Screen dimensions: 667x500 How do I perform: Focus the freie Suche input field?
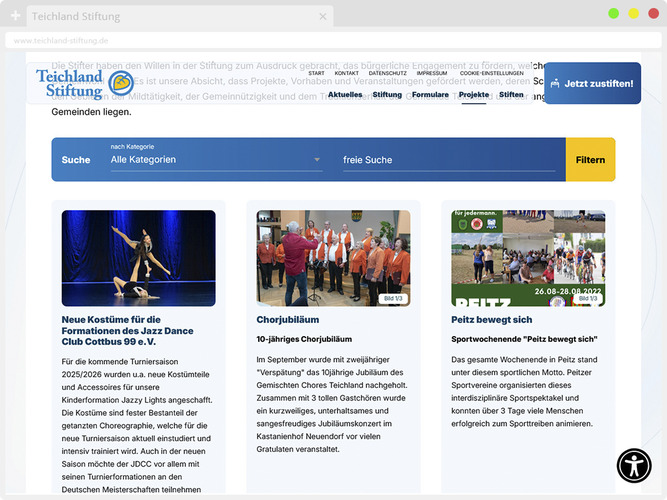(449, 160)
